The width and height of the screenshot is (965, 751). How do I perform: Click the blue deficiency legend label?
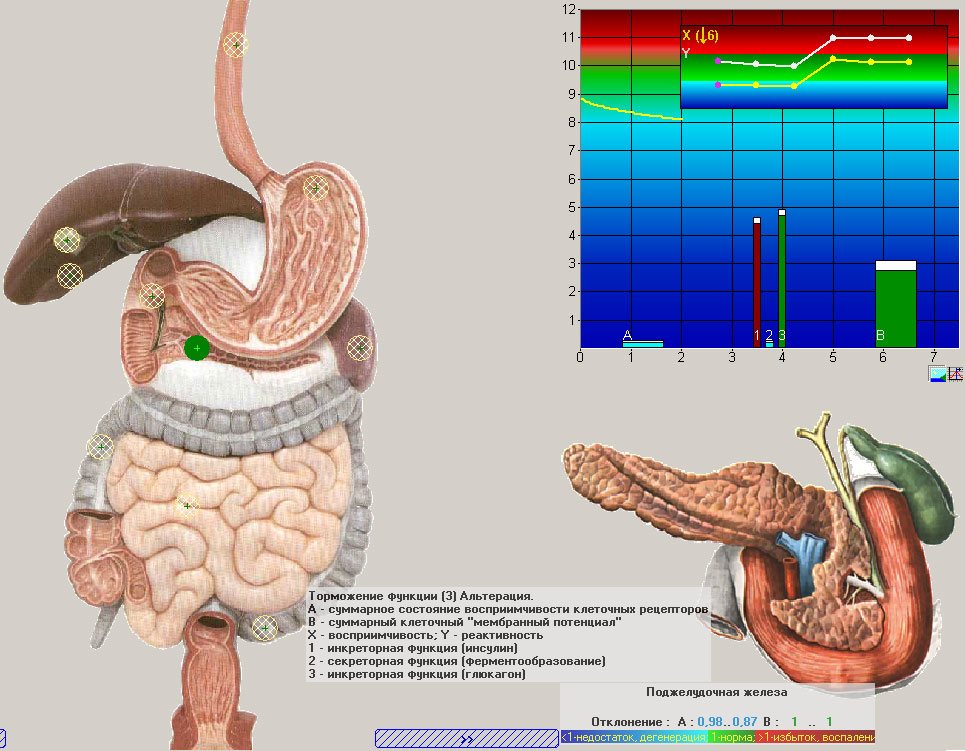click(x=633, y=737)
